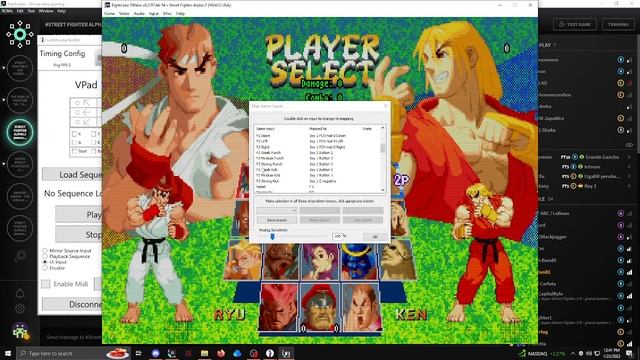This screenshot has height=360, width=640.
Task: Click the input list scrollbar up arrow
Action: 383,128
